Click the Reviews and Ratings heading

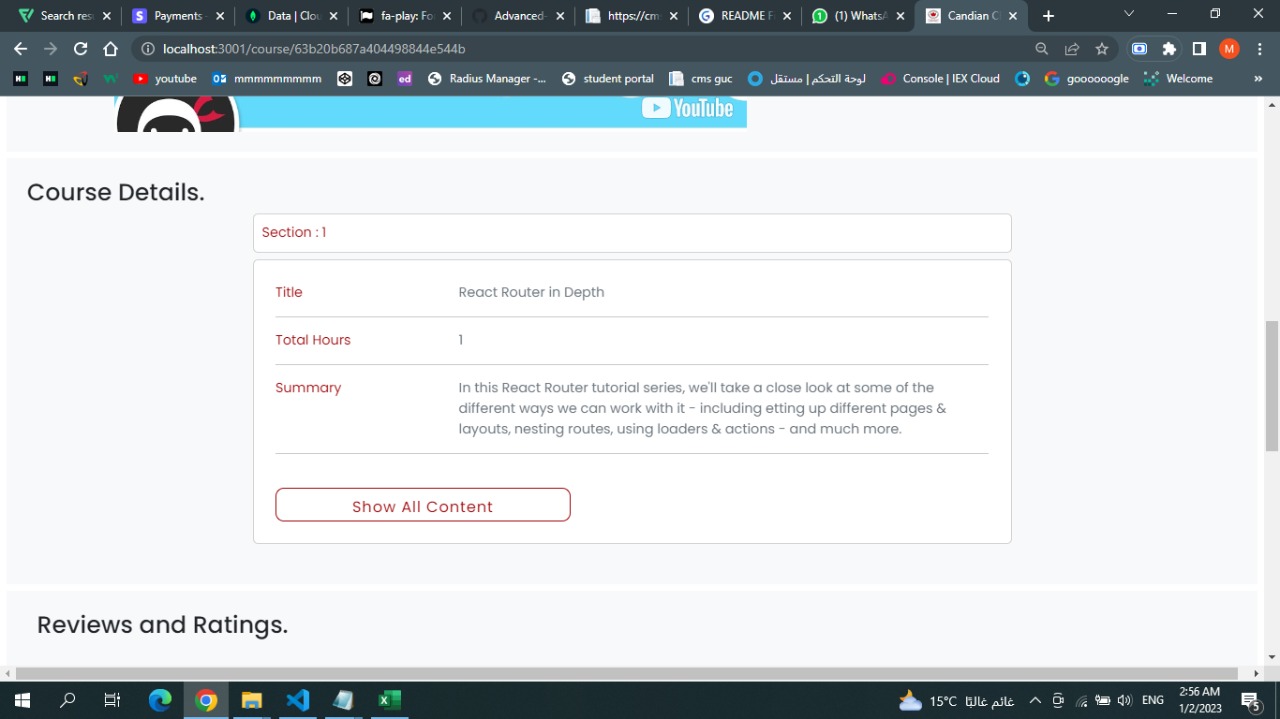pyautogui.click(x=162, y=625)
